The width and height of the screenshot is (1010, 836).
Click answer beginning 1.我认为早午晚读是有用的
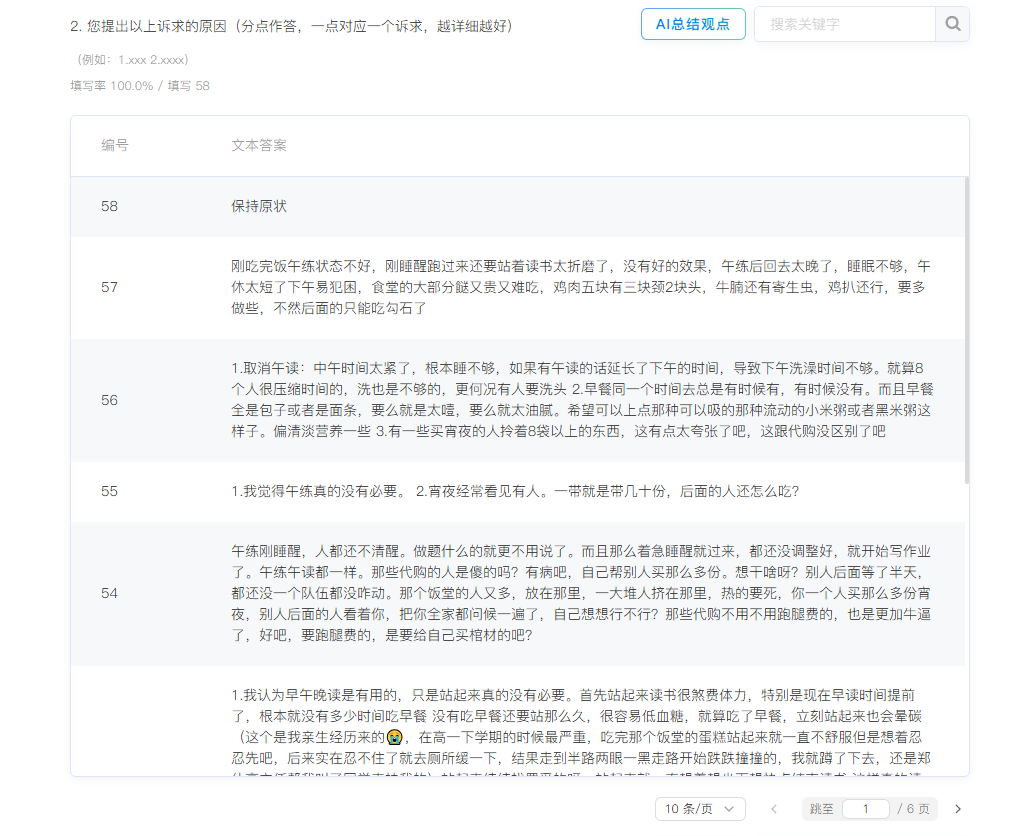pos(581,731)
